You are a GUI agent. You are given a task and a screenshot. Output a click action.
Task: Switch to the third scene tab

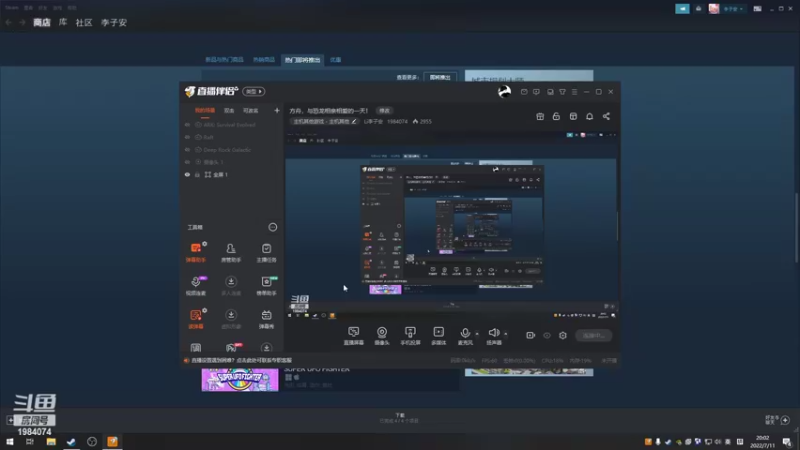click(x=251, y=110)
